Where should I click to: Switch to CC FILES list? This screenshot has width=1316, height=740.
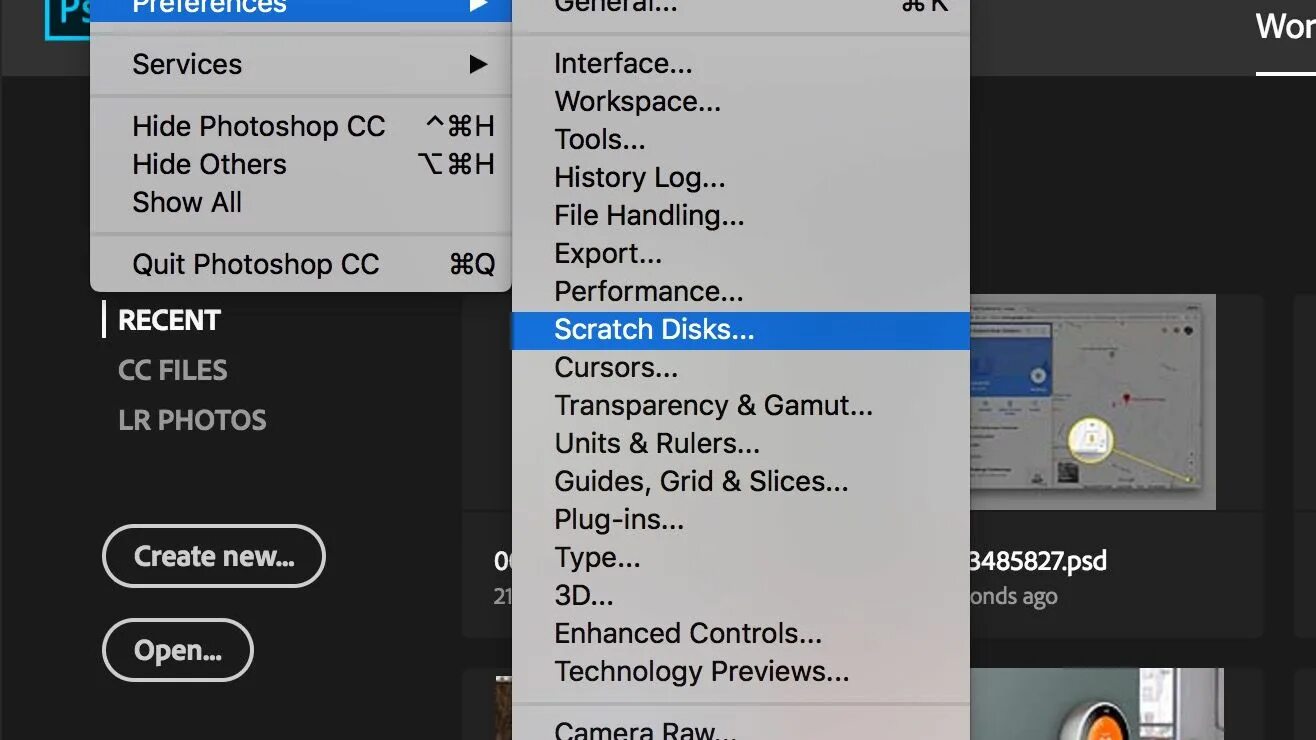click(173, 370)
